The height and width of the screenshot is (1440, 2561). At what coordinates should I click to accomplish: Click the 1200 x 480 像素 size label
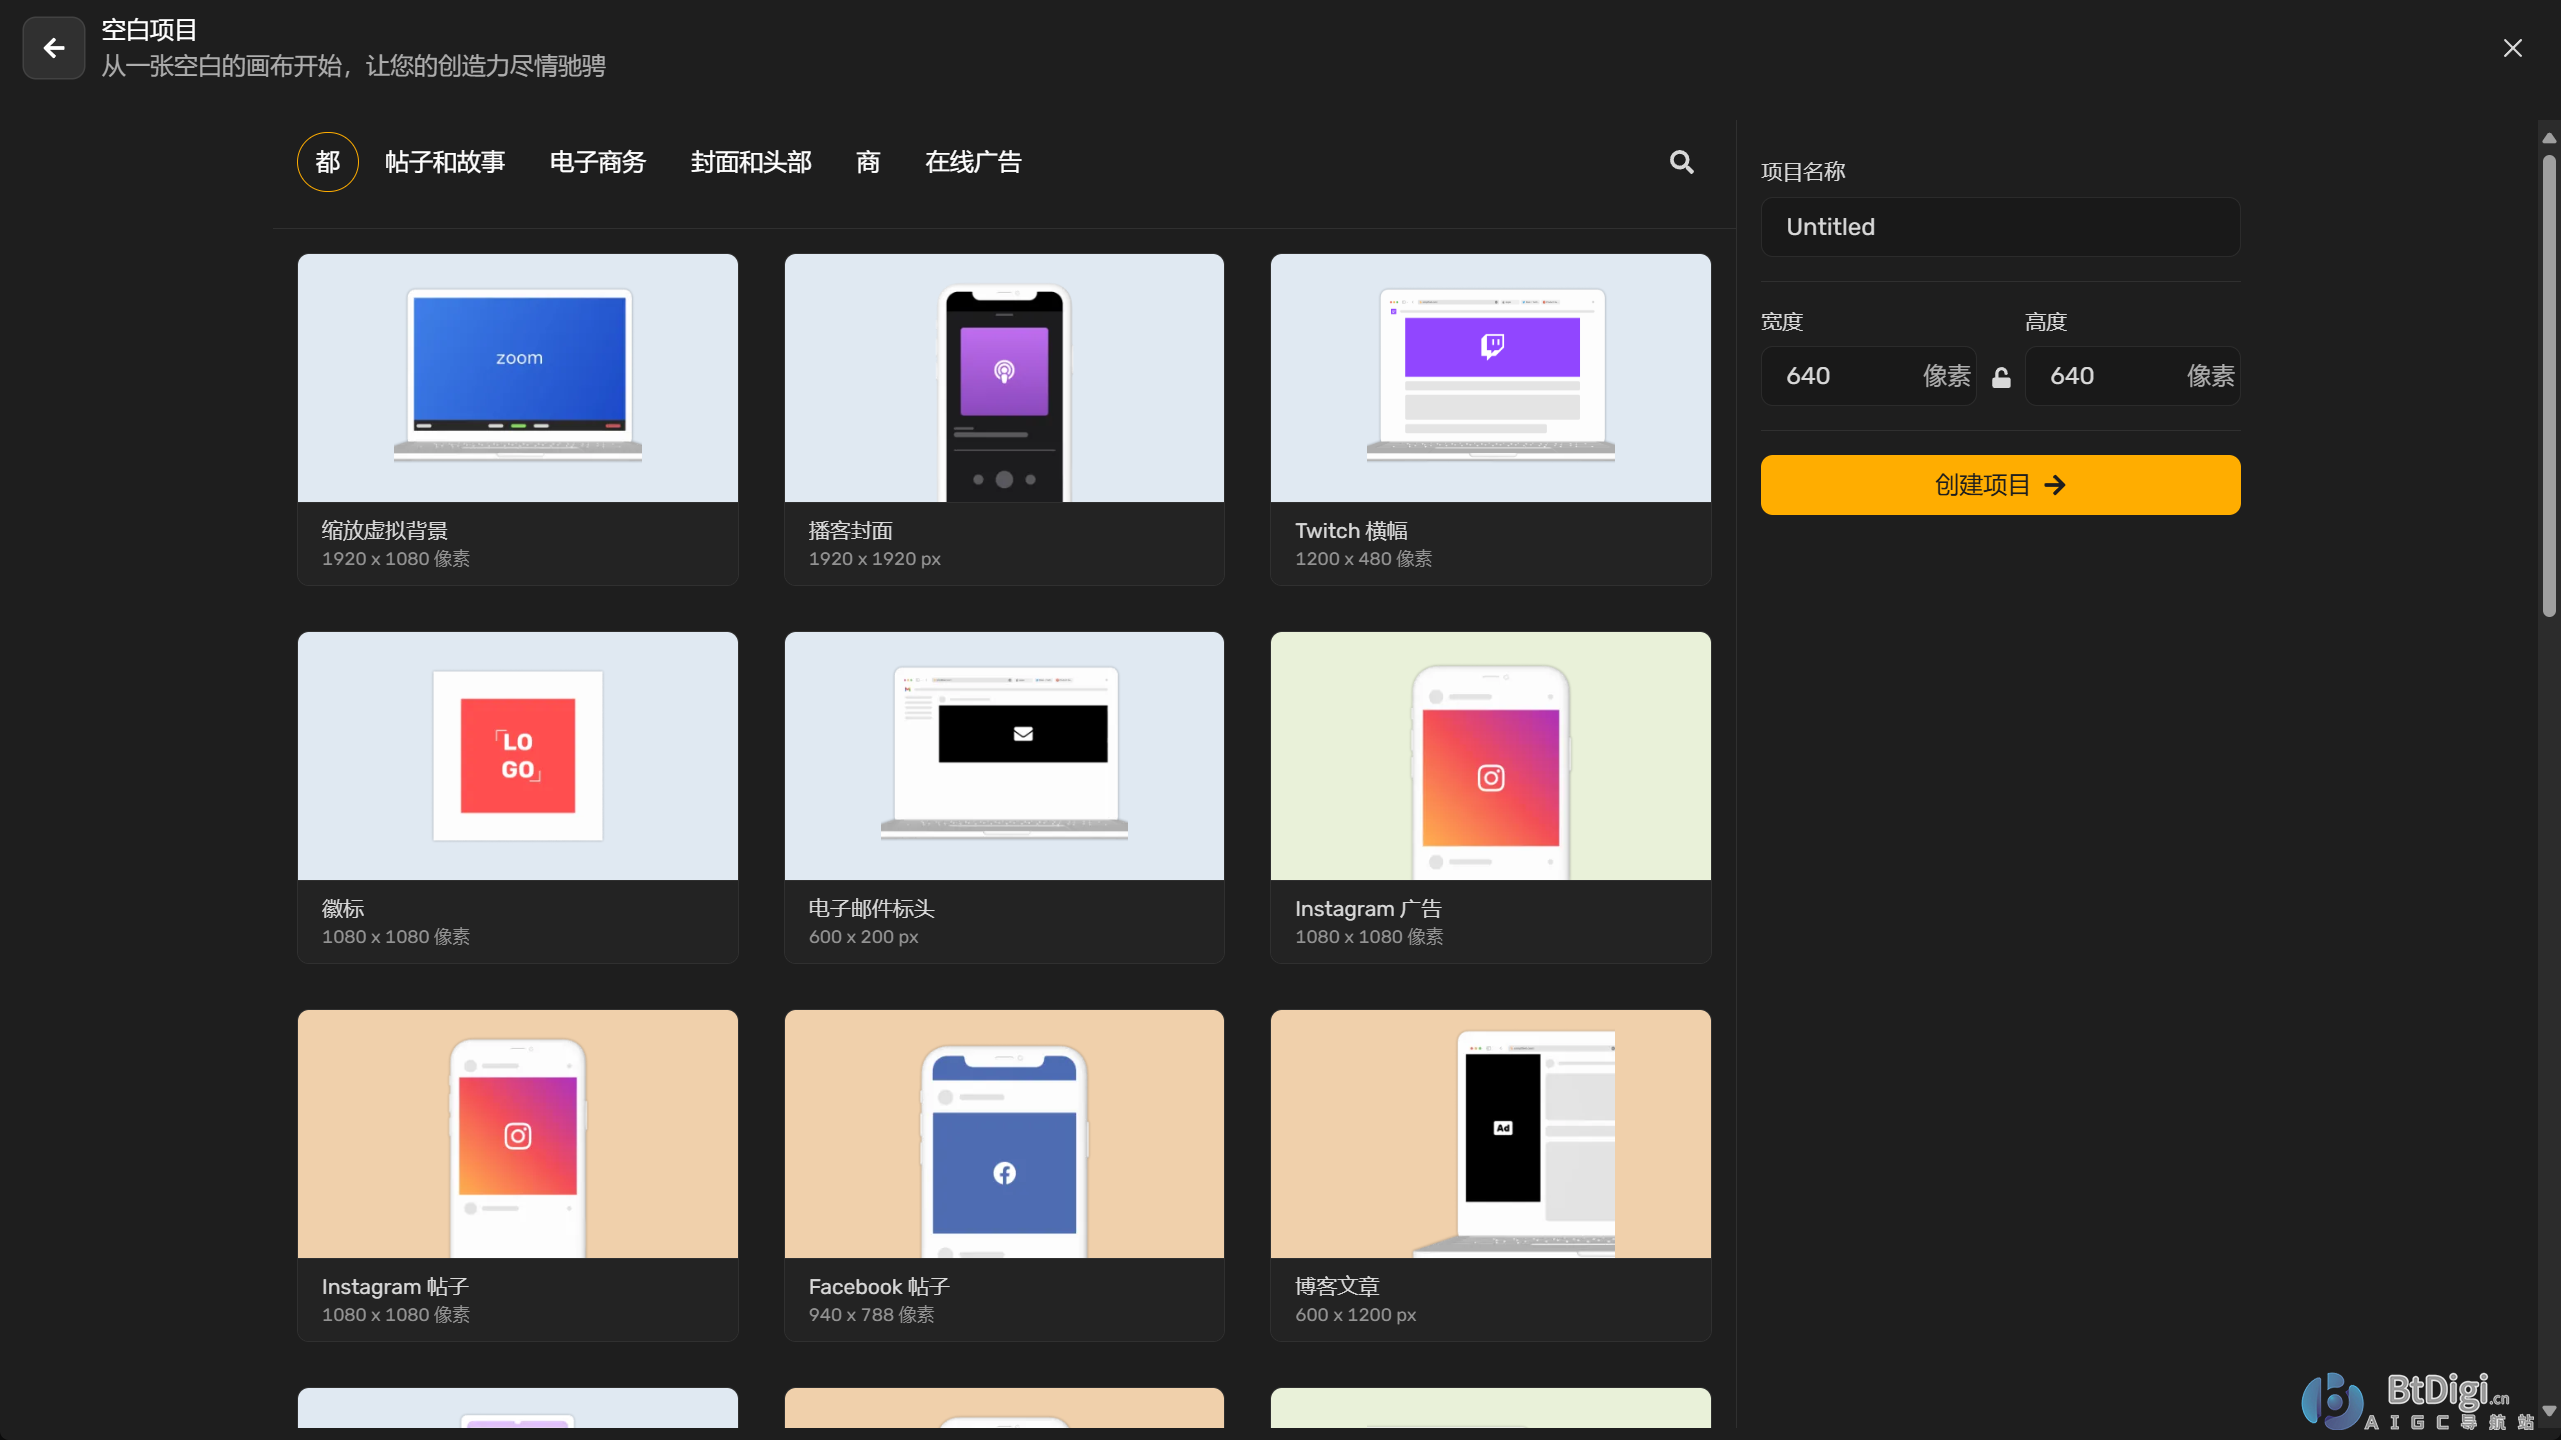point(1364,559)
